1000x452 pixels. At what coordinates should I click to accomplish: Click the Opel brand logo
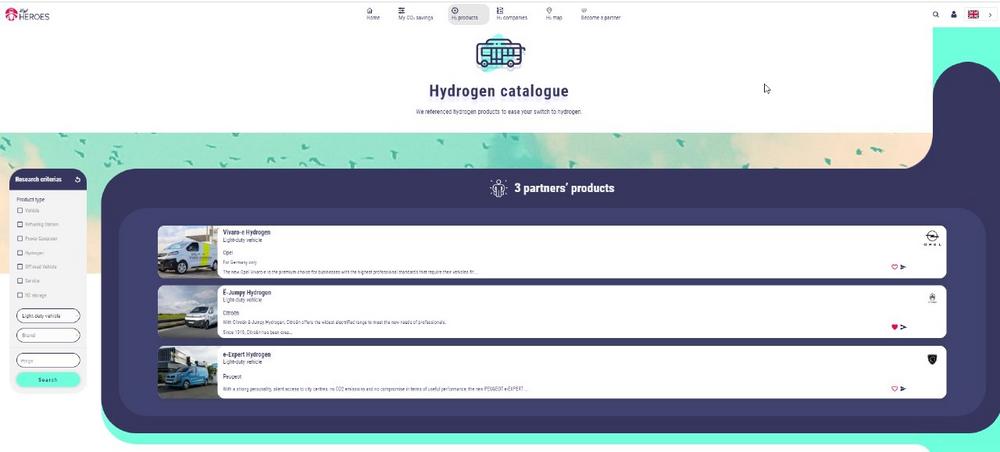click(931, 239)
